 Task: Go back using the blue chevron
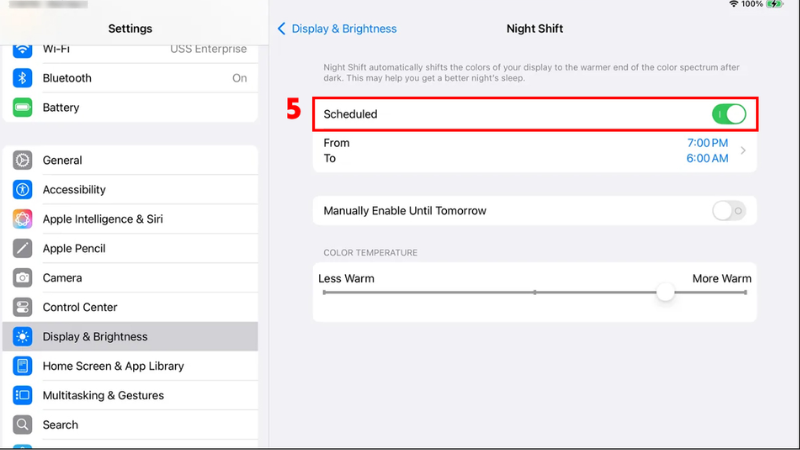pos(282,29)
